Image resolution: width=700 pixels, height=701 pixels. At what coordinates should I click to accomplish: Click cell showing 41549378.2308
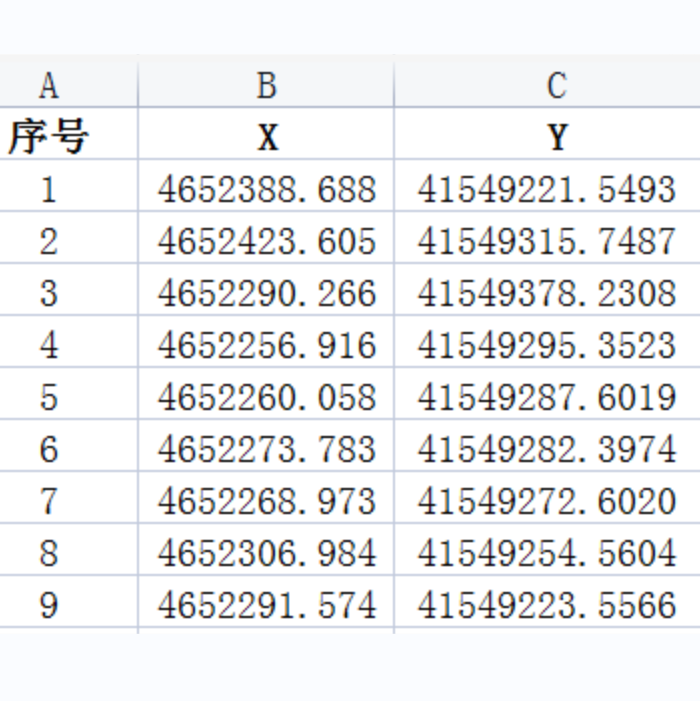[548, 289]
